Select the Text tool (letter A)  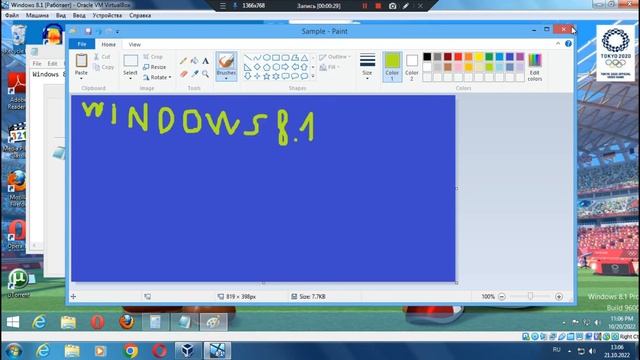205,61
